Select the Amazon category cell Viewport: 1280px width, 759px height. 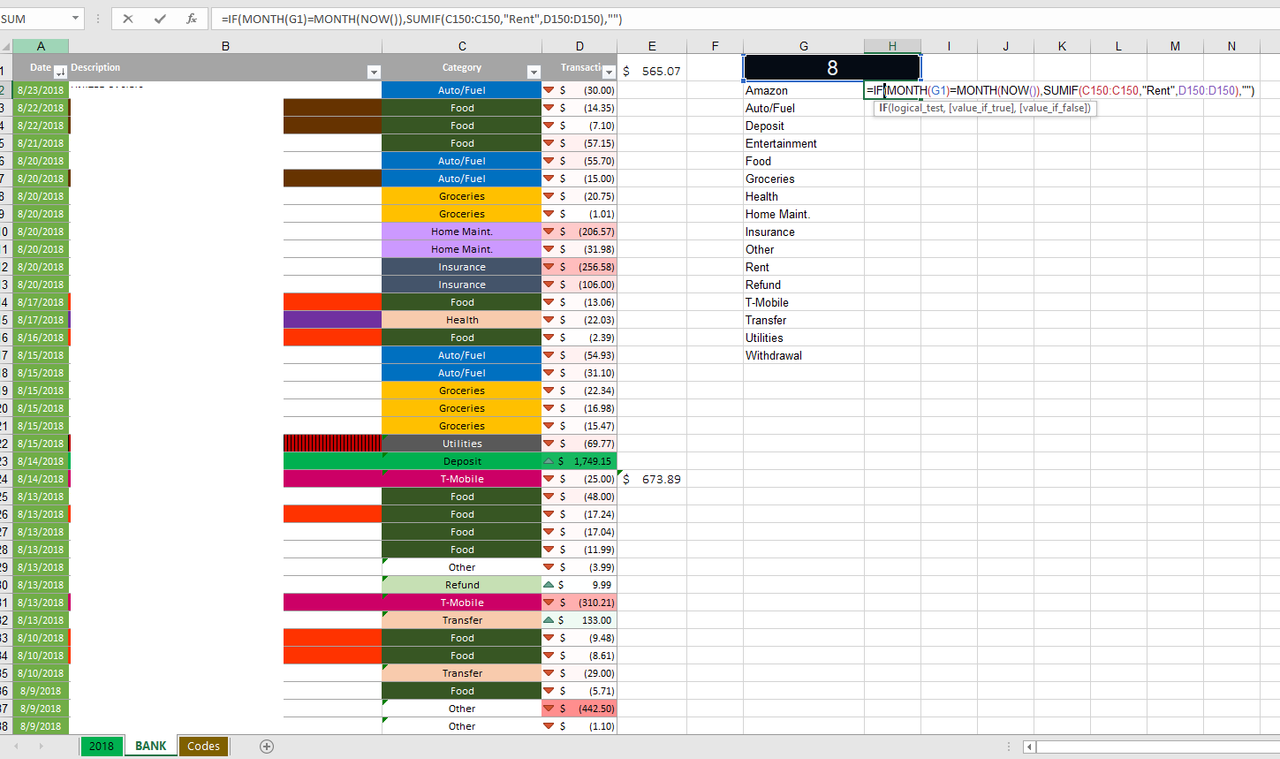coord(804,91)
